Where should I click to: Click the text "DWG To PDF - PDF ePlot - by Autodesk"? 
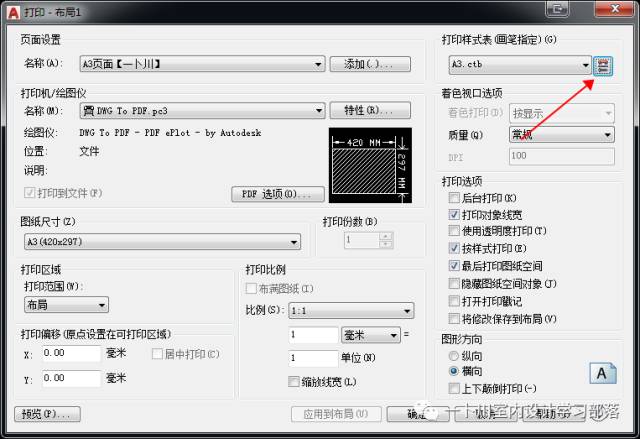(170, 133)
